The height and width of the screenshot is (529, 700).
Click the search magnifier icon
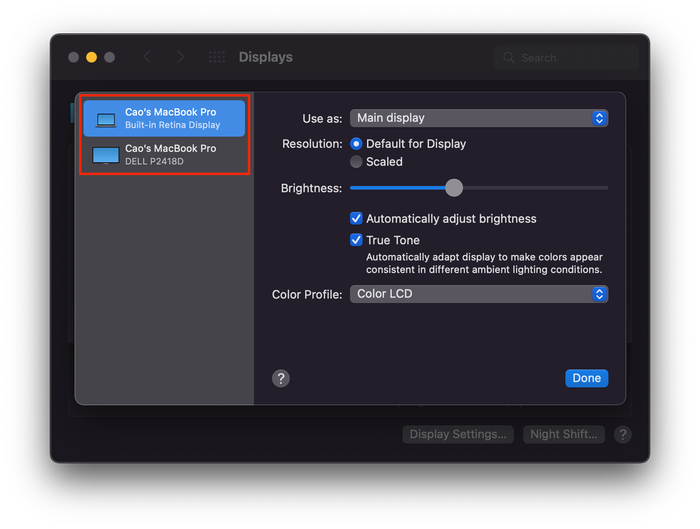[508, 58]
